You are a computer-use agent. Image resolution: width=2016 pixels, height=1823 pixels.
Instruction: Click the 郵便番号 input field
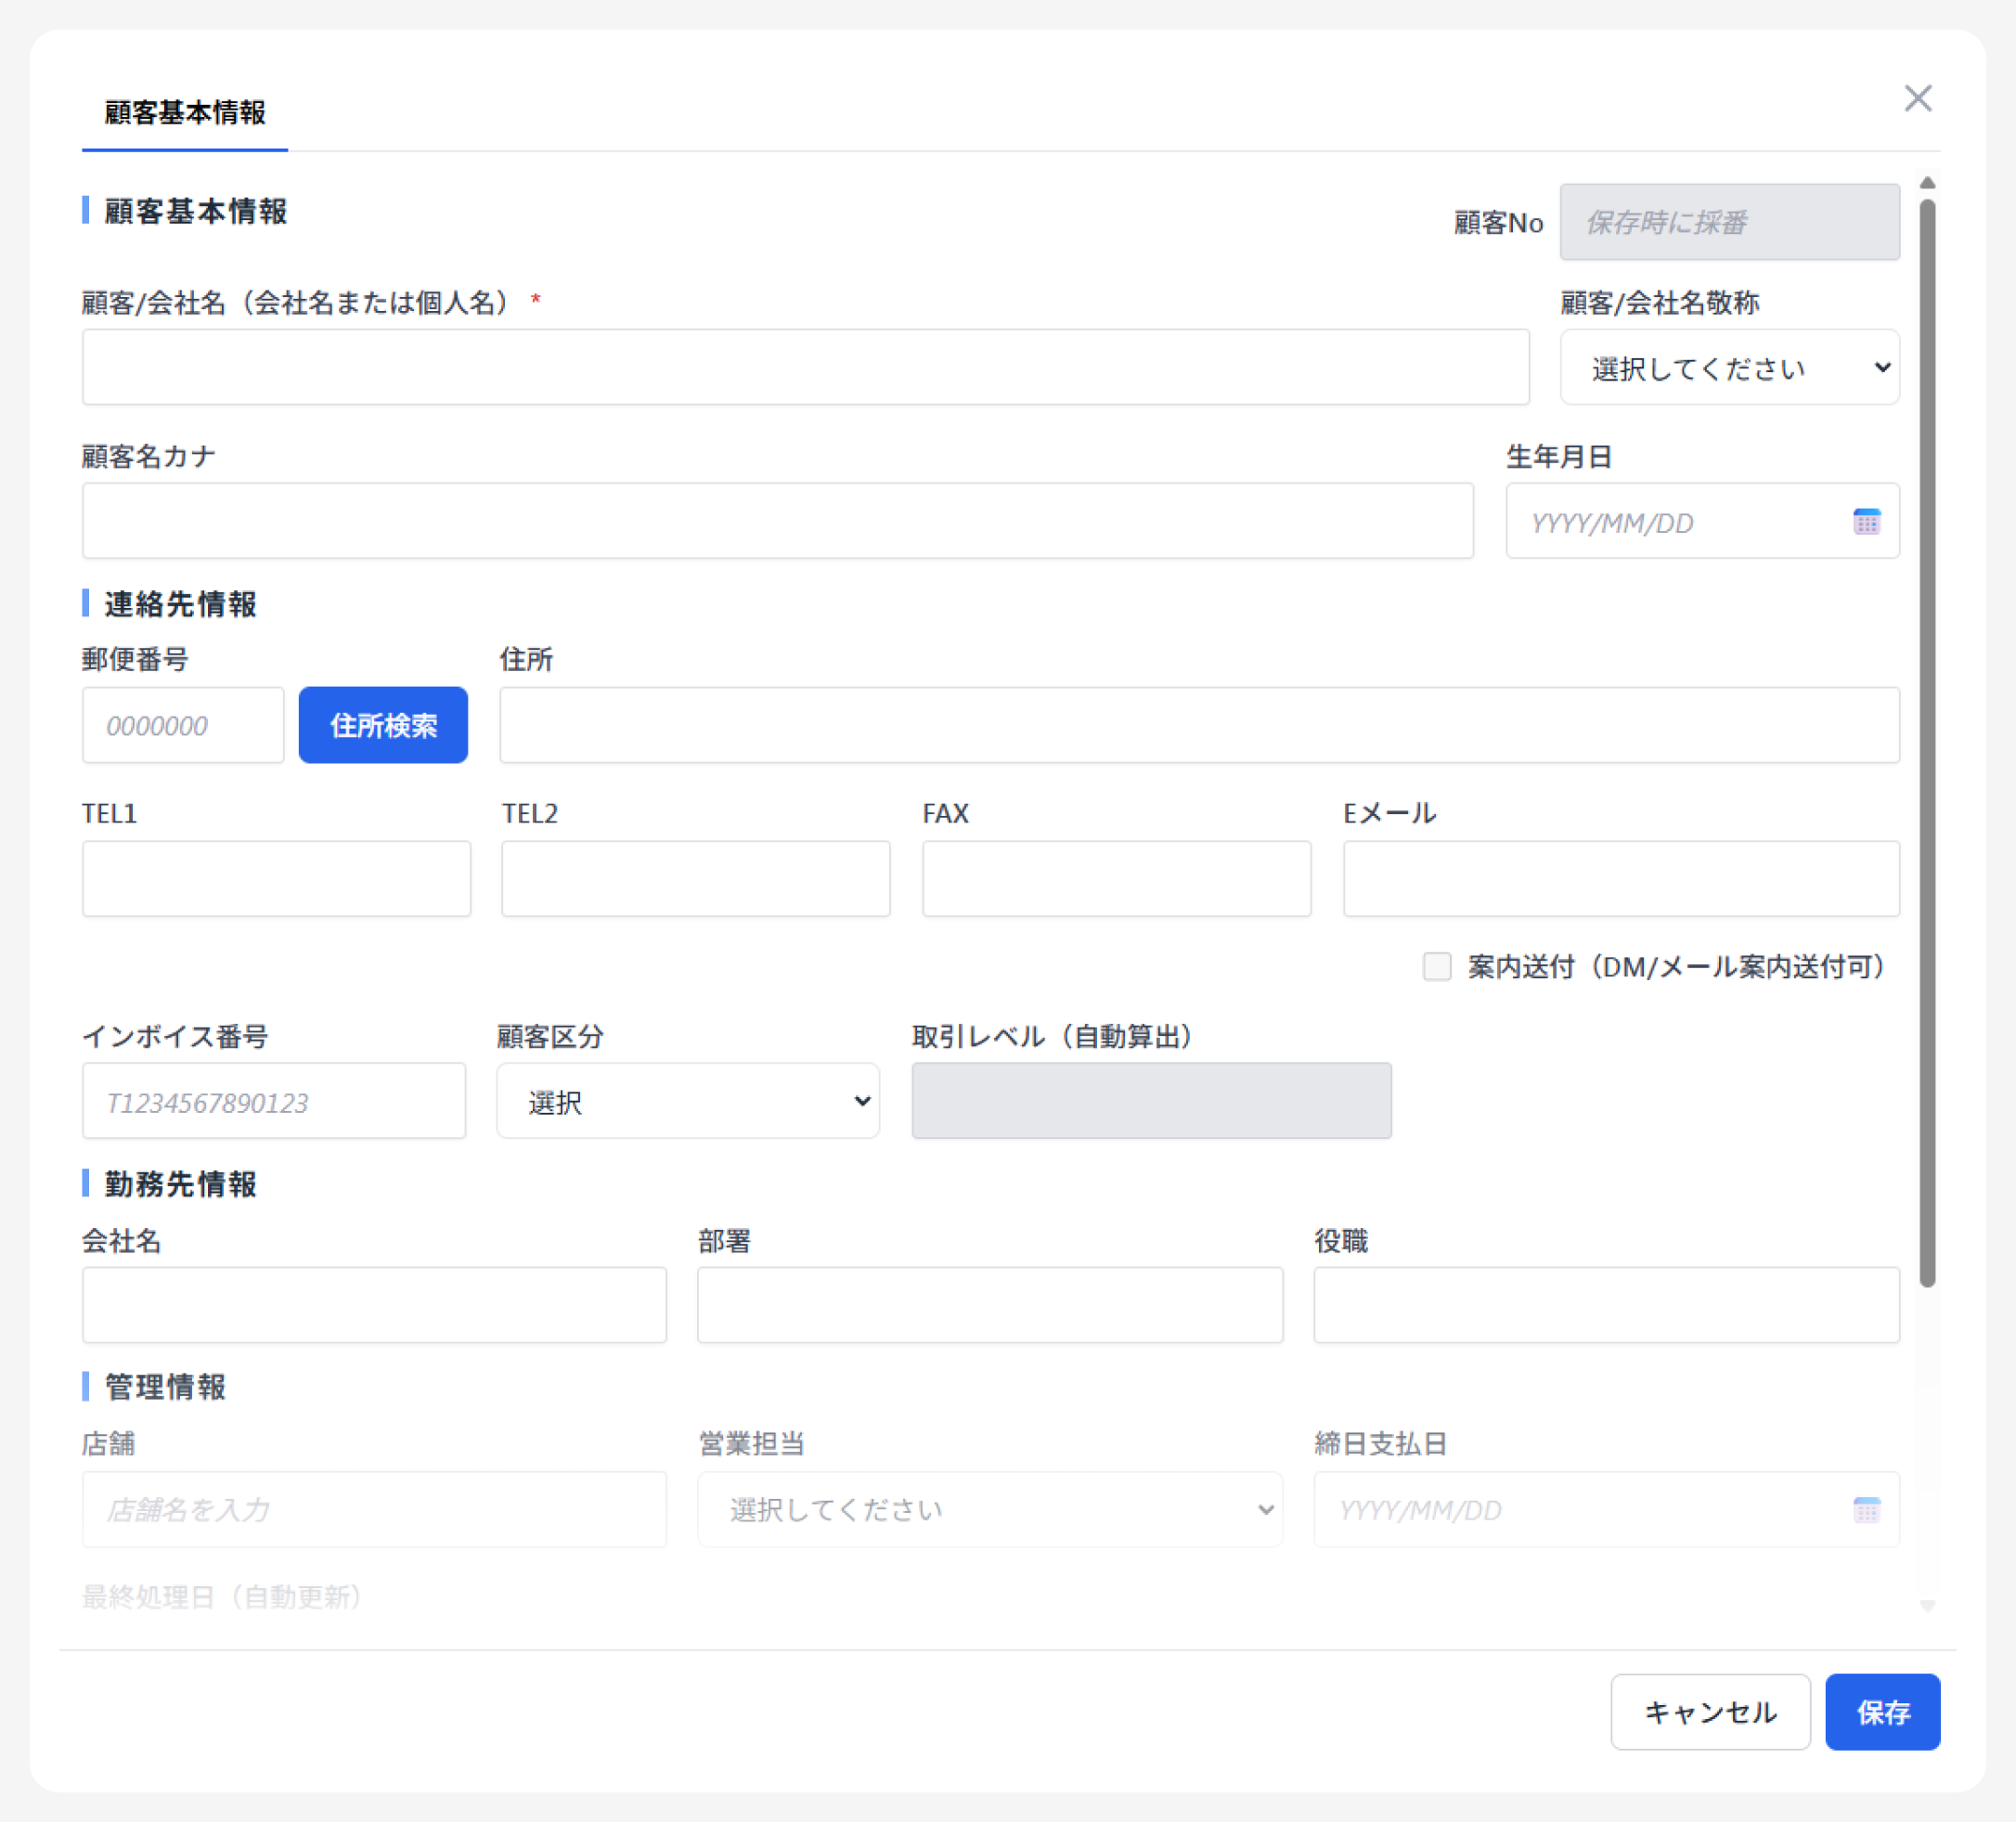coord(183,725)
